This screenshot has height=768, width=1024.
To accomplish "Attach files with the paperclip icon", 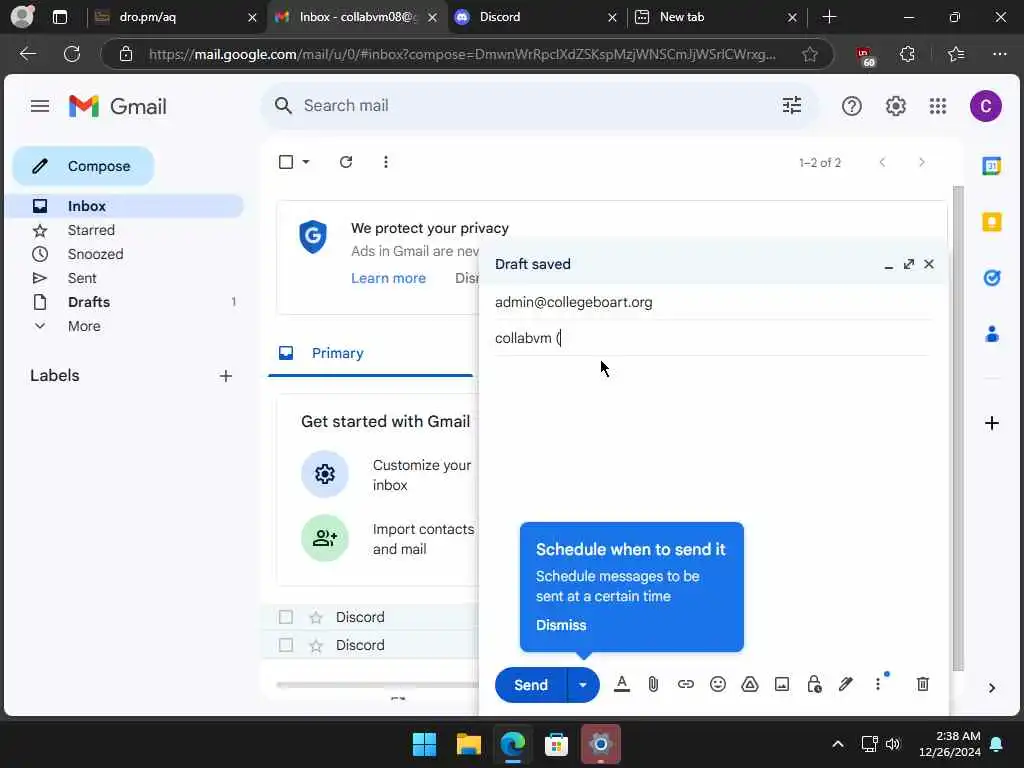I will click(x=653, y=684).
